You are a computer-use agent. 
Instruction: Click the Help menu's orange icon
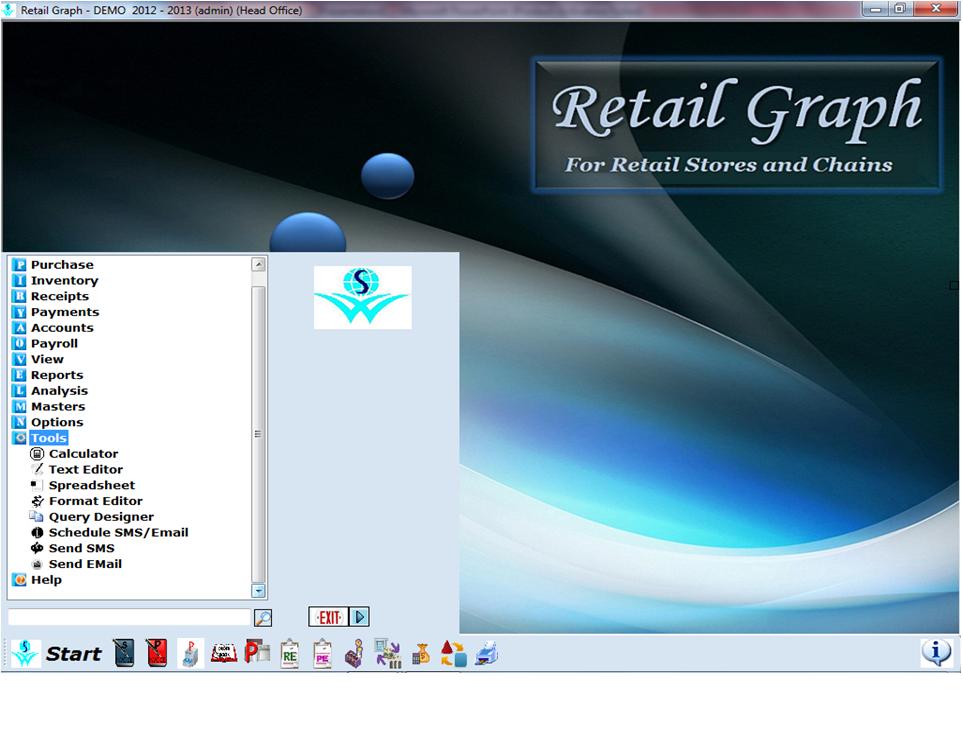pyautogui.click(x=20, y=580)
